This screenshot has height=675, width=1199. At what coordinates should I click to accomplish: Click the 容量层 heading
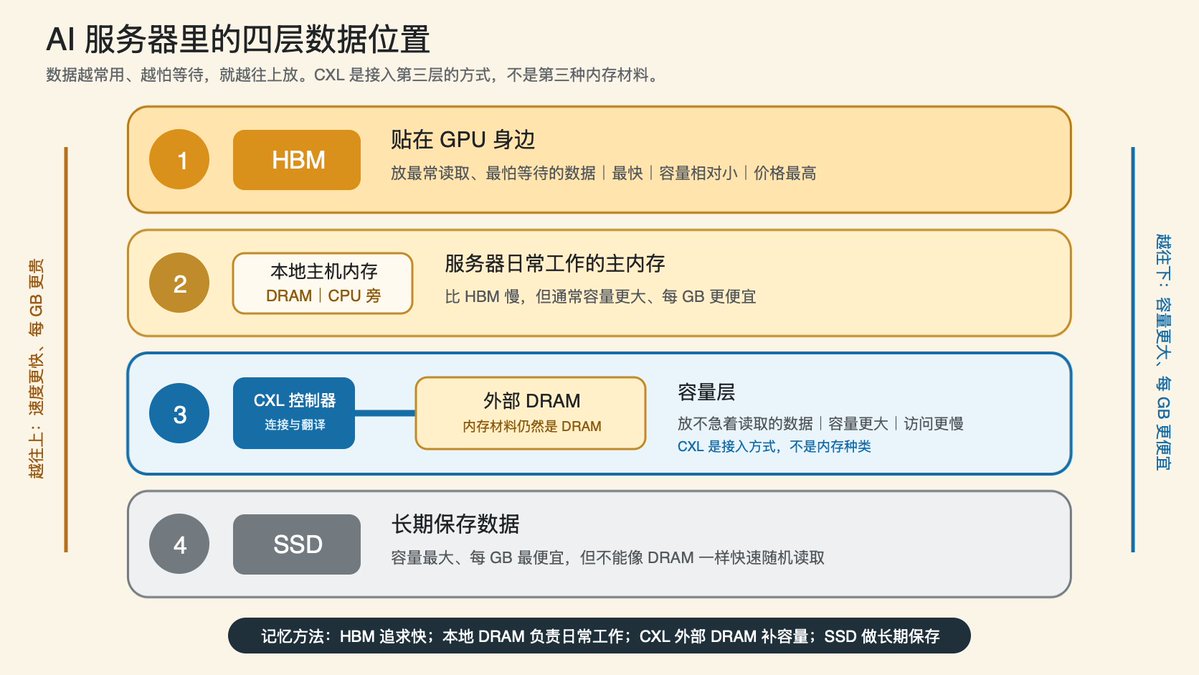tap(706, 393)
